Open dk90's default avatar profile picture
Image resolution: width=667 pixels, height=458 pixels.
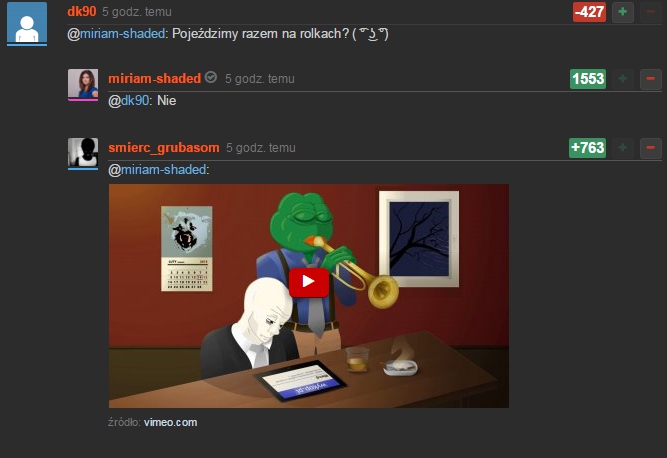(x=27, y=23)
